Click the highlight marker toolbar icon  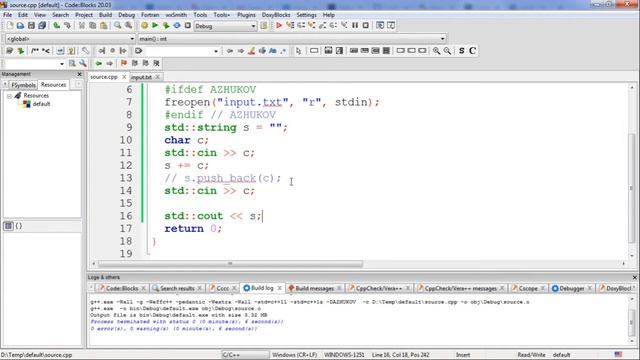pyautogui.click(x=251, y=51)
